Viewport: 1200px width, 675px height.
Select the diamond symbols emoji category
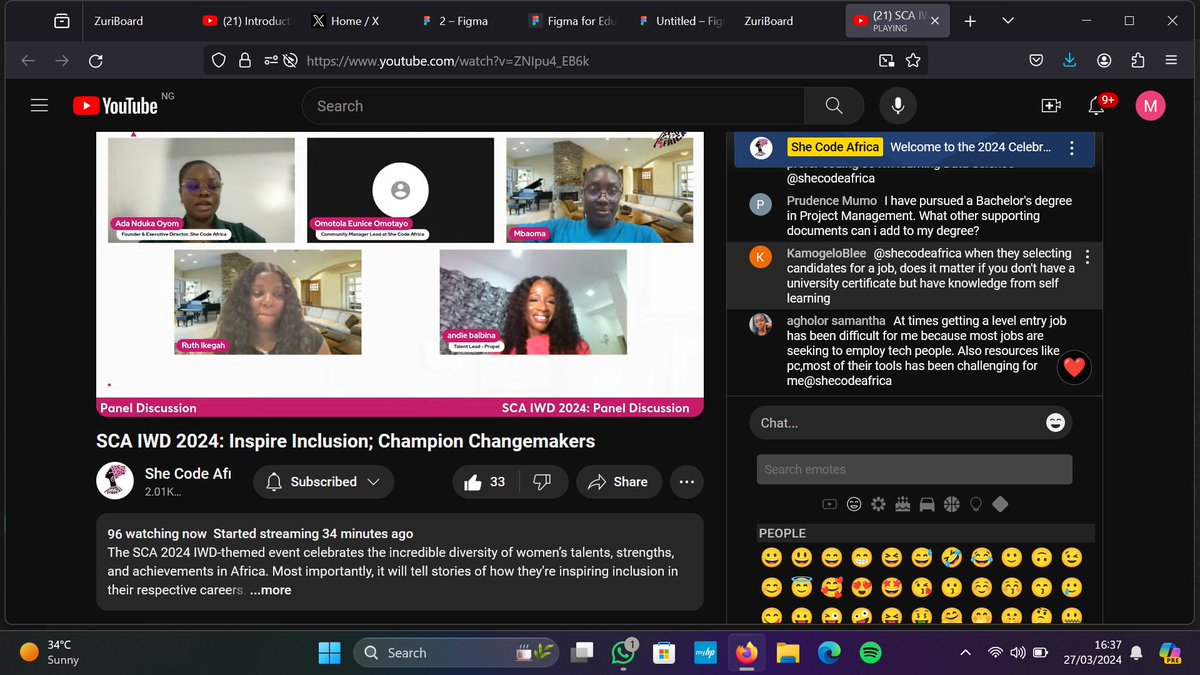click(x=1000, y=504)
